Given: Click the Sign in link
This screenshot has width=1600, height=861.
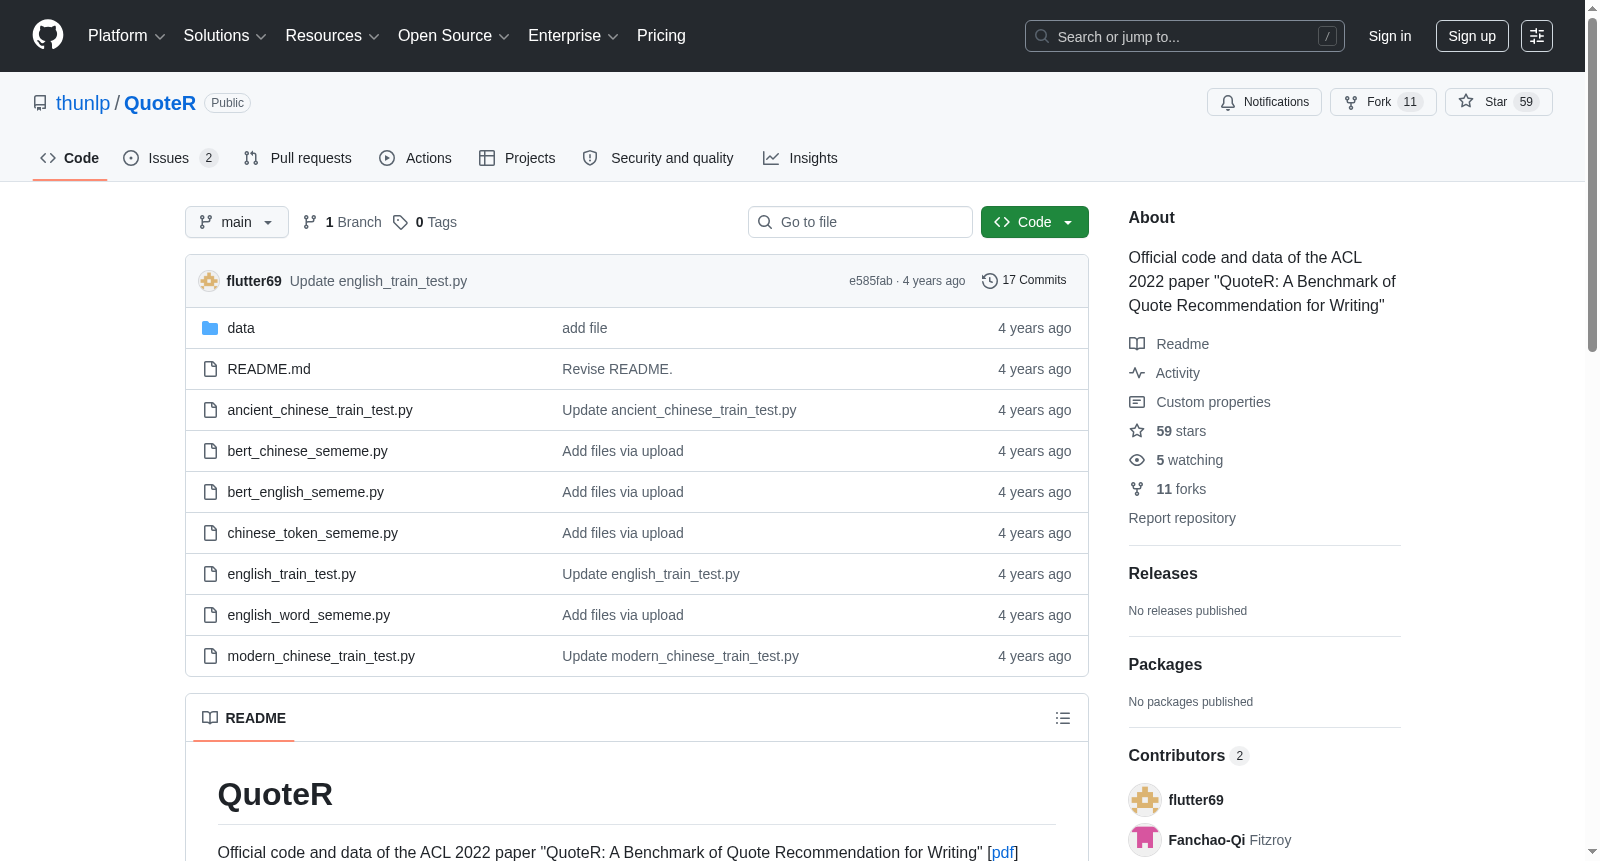Looking at the screenshot, I should 1390,36.
